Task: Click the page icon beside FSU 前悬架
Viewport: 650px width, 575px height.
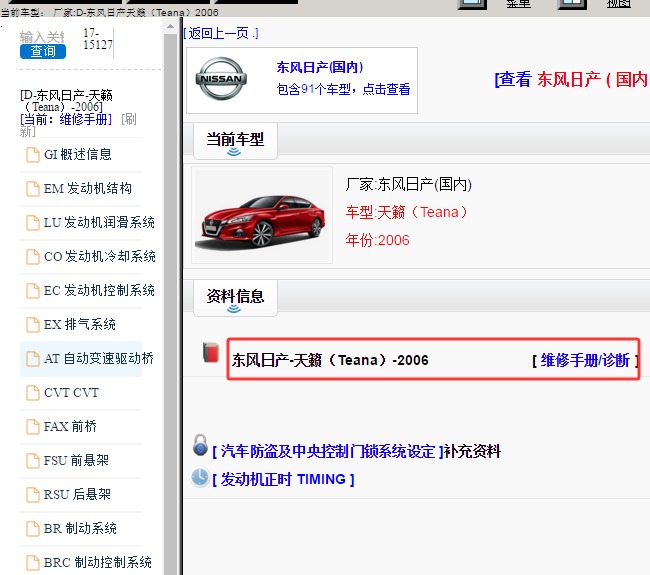Action: (33, 461)
